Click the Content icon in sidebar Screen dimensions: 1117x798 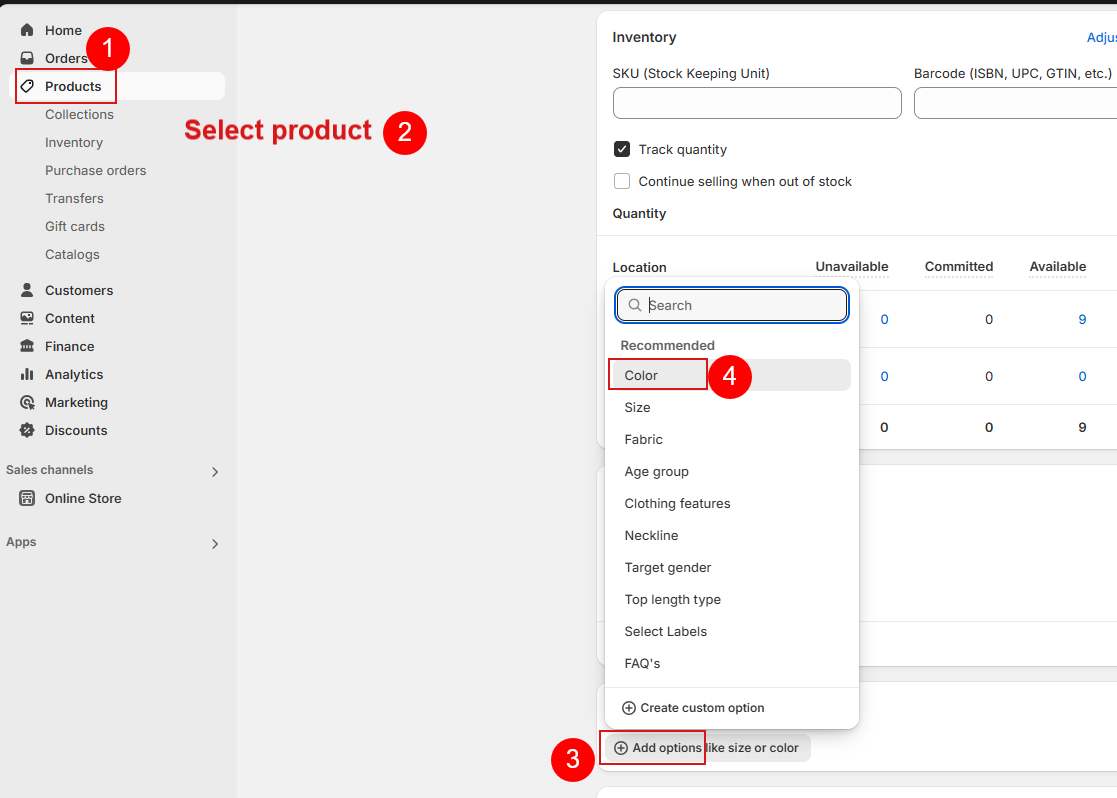pos(27,318)
